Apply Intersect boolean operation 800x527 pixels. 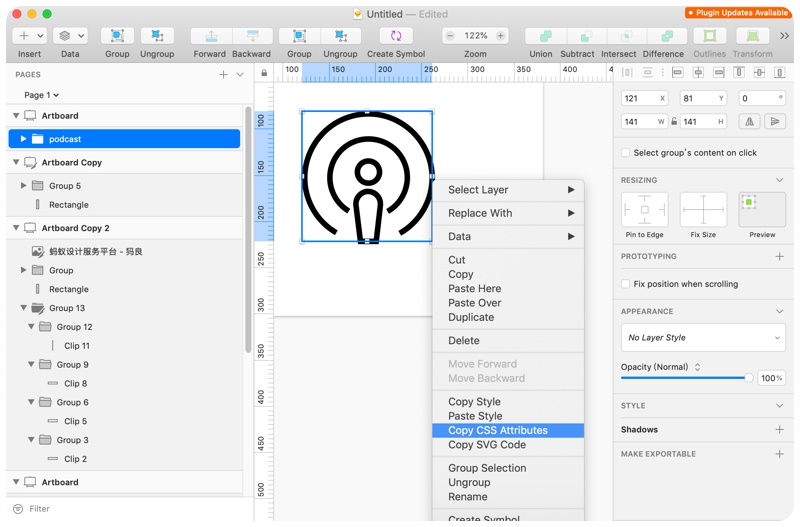(x=626, y=36)
